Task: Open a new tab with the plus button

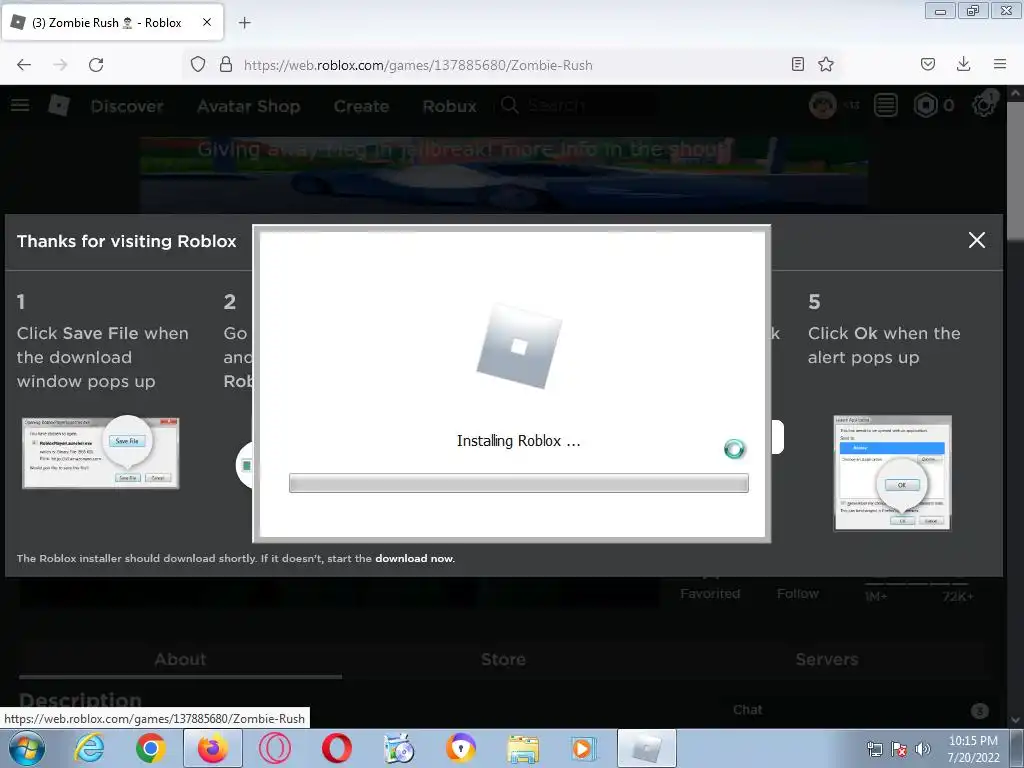Action: (x=245, y=23)
